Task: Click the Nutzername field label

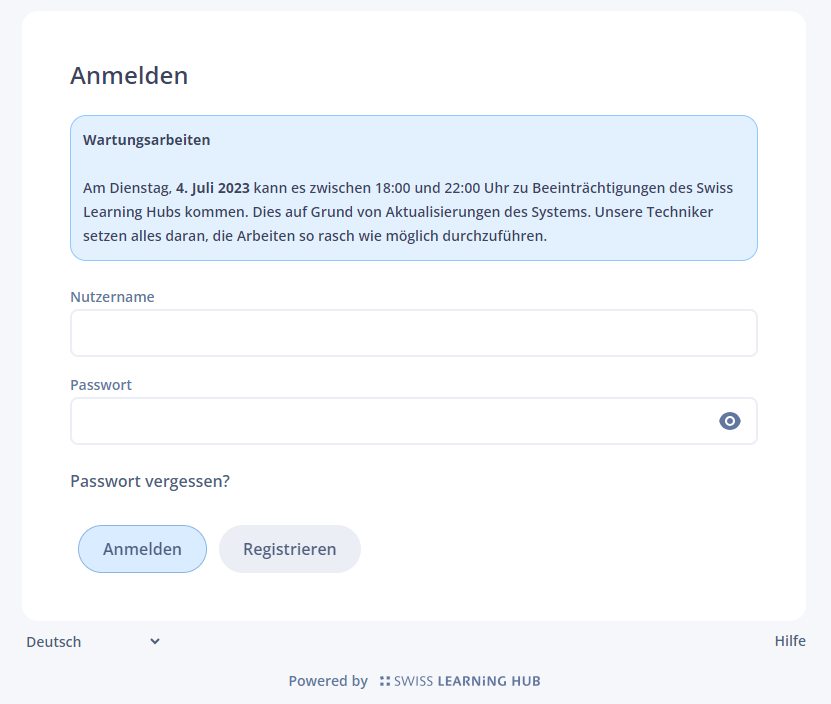Action: (x=112, y=297)
